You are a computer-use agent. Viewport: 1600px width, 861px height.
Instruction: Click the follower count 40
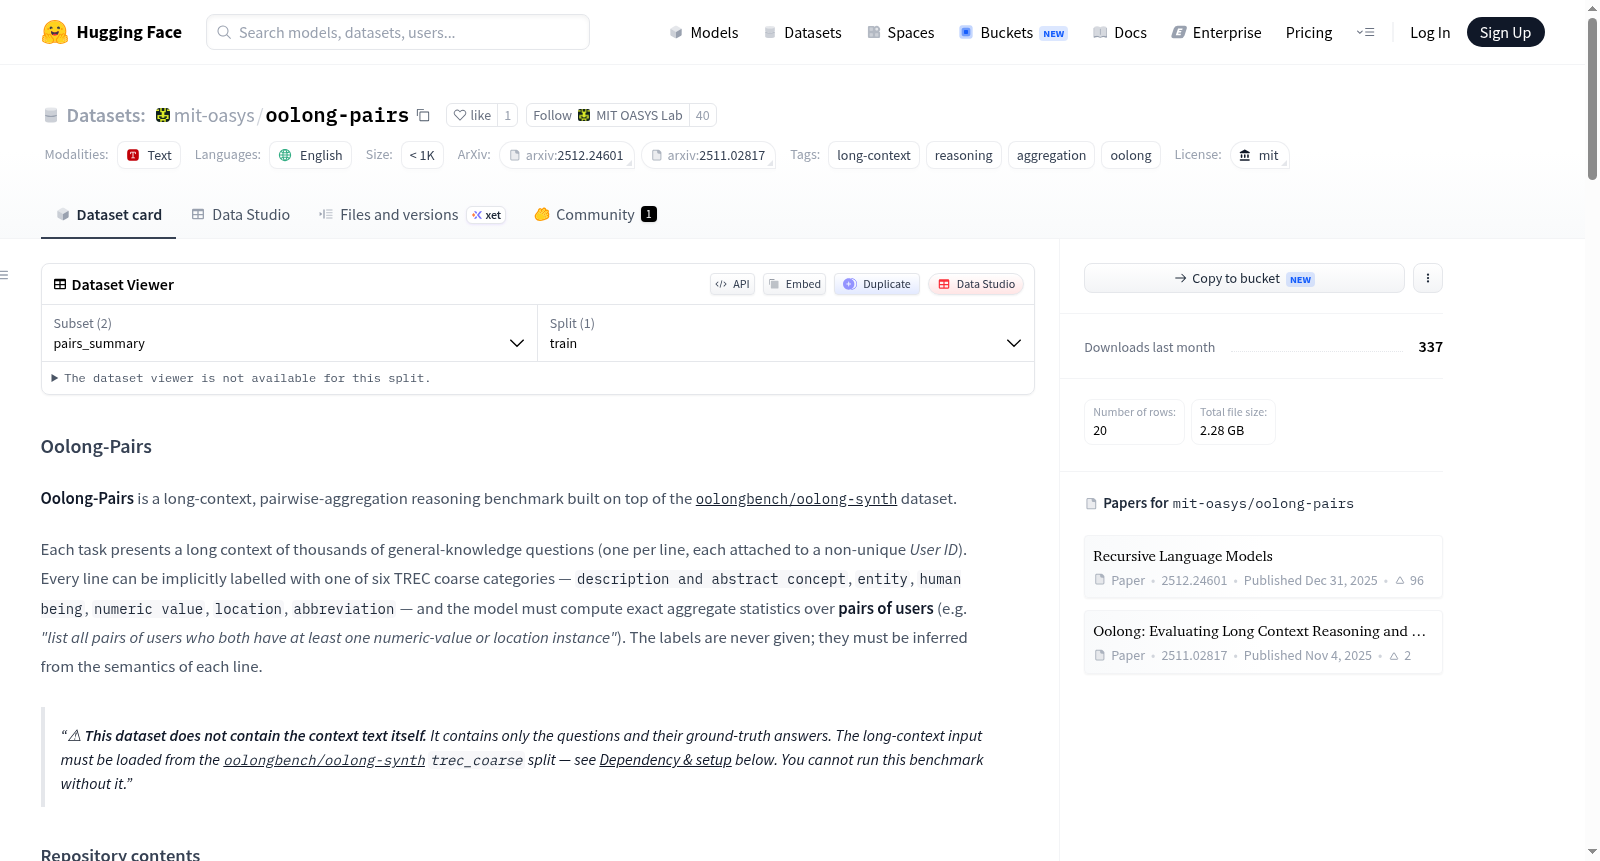click(703, 115)
